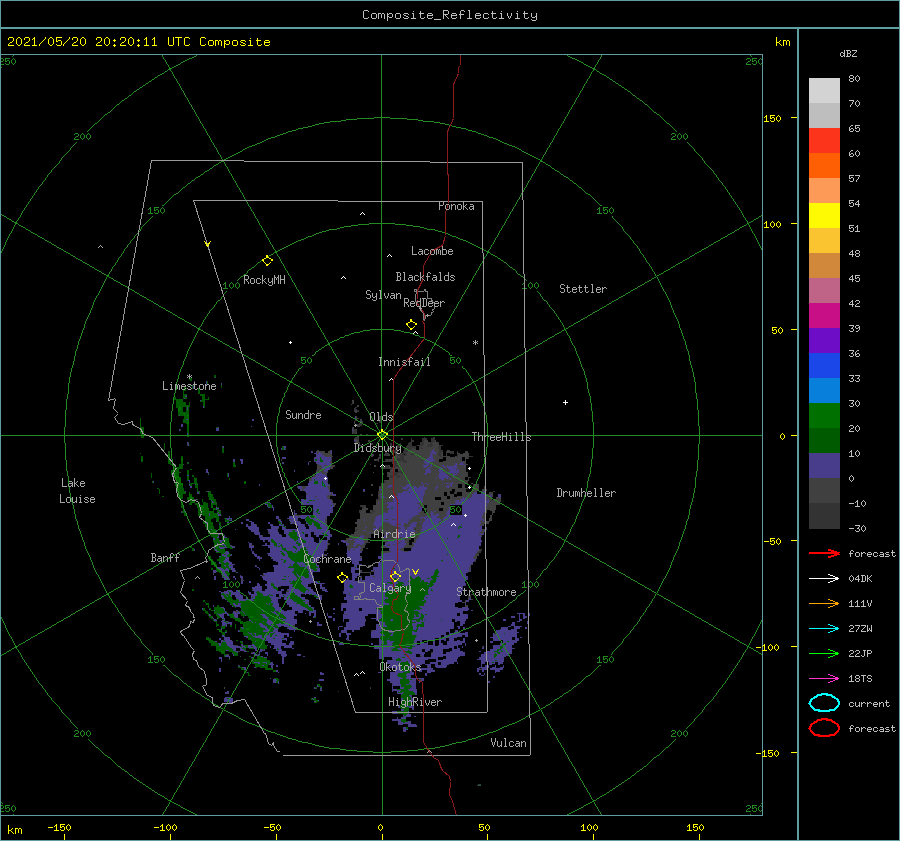Click the 18TS legend label
900x841 pixels.
tap(860, 679)
